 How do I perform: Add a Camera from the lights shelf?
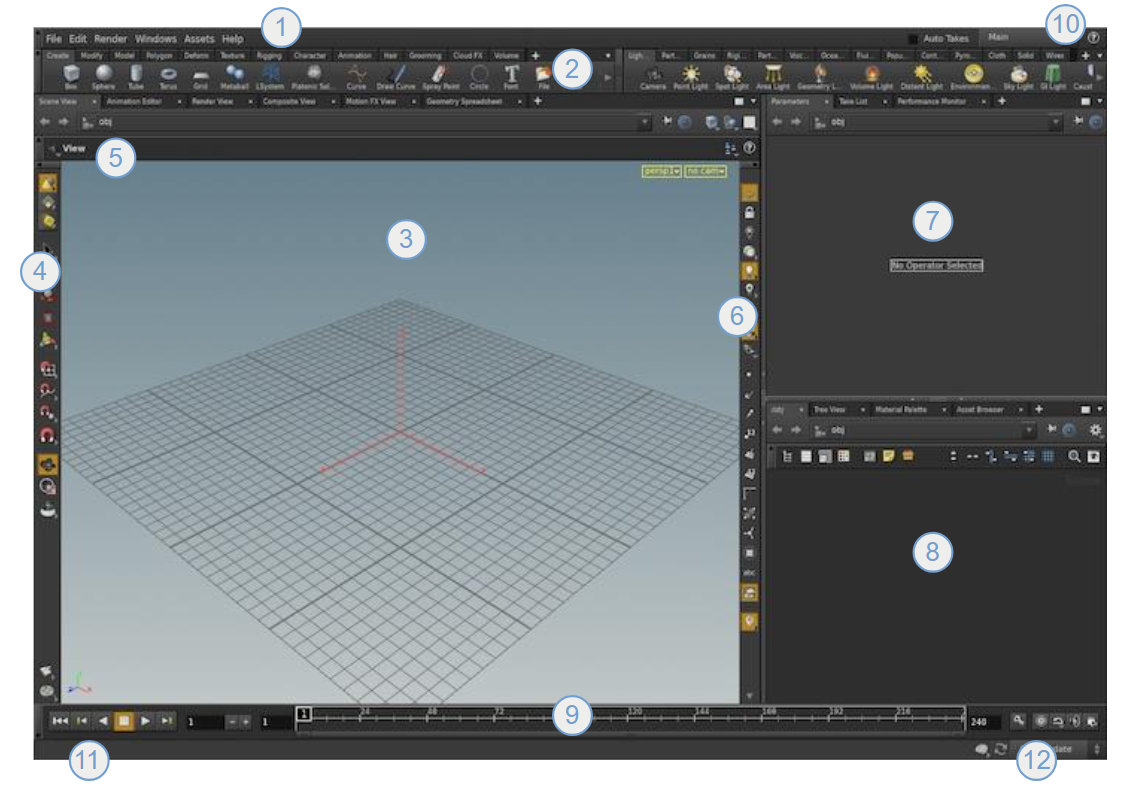tap(653, 76)
